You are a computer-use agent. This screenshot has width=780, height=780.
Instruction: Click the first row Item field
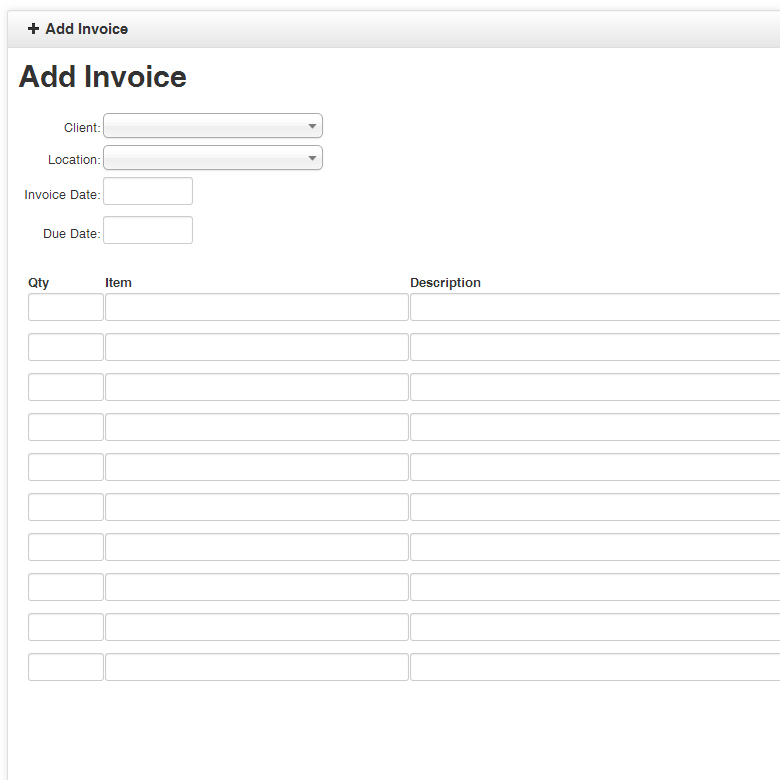coord(257,307)
